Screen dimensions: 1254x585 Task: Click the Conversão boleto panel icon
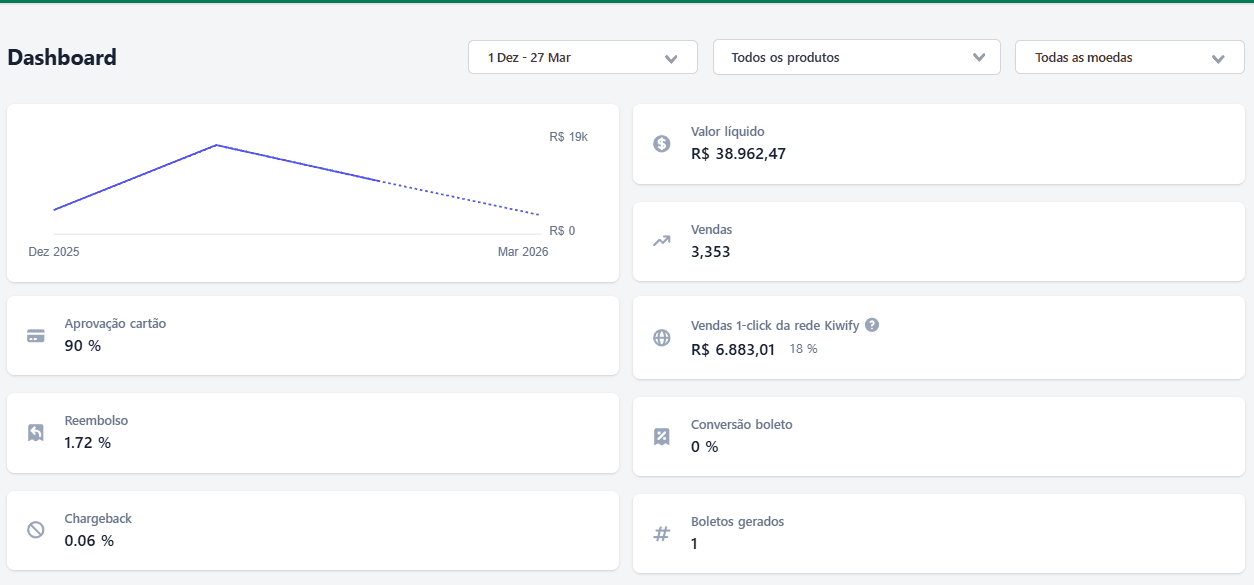coord(661,435)
